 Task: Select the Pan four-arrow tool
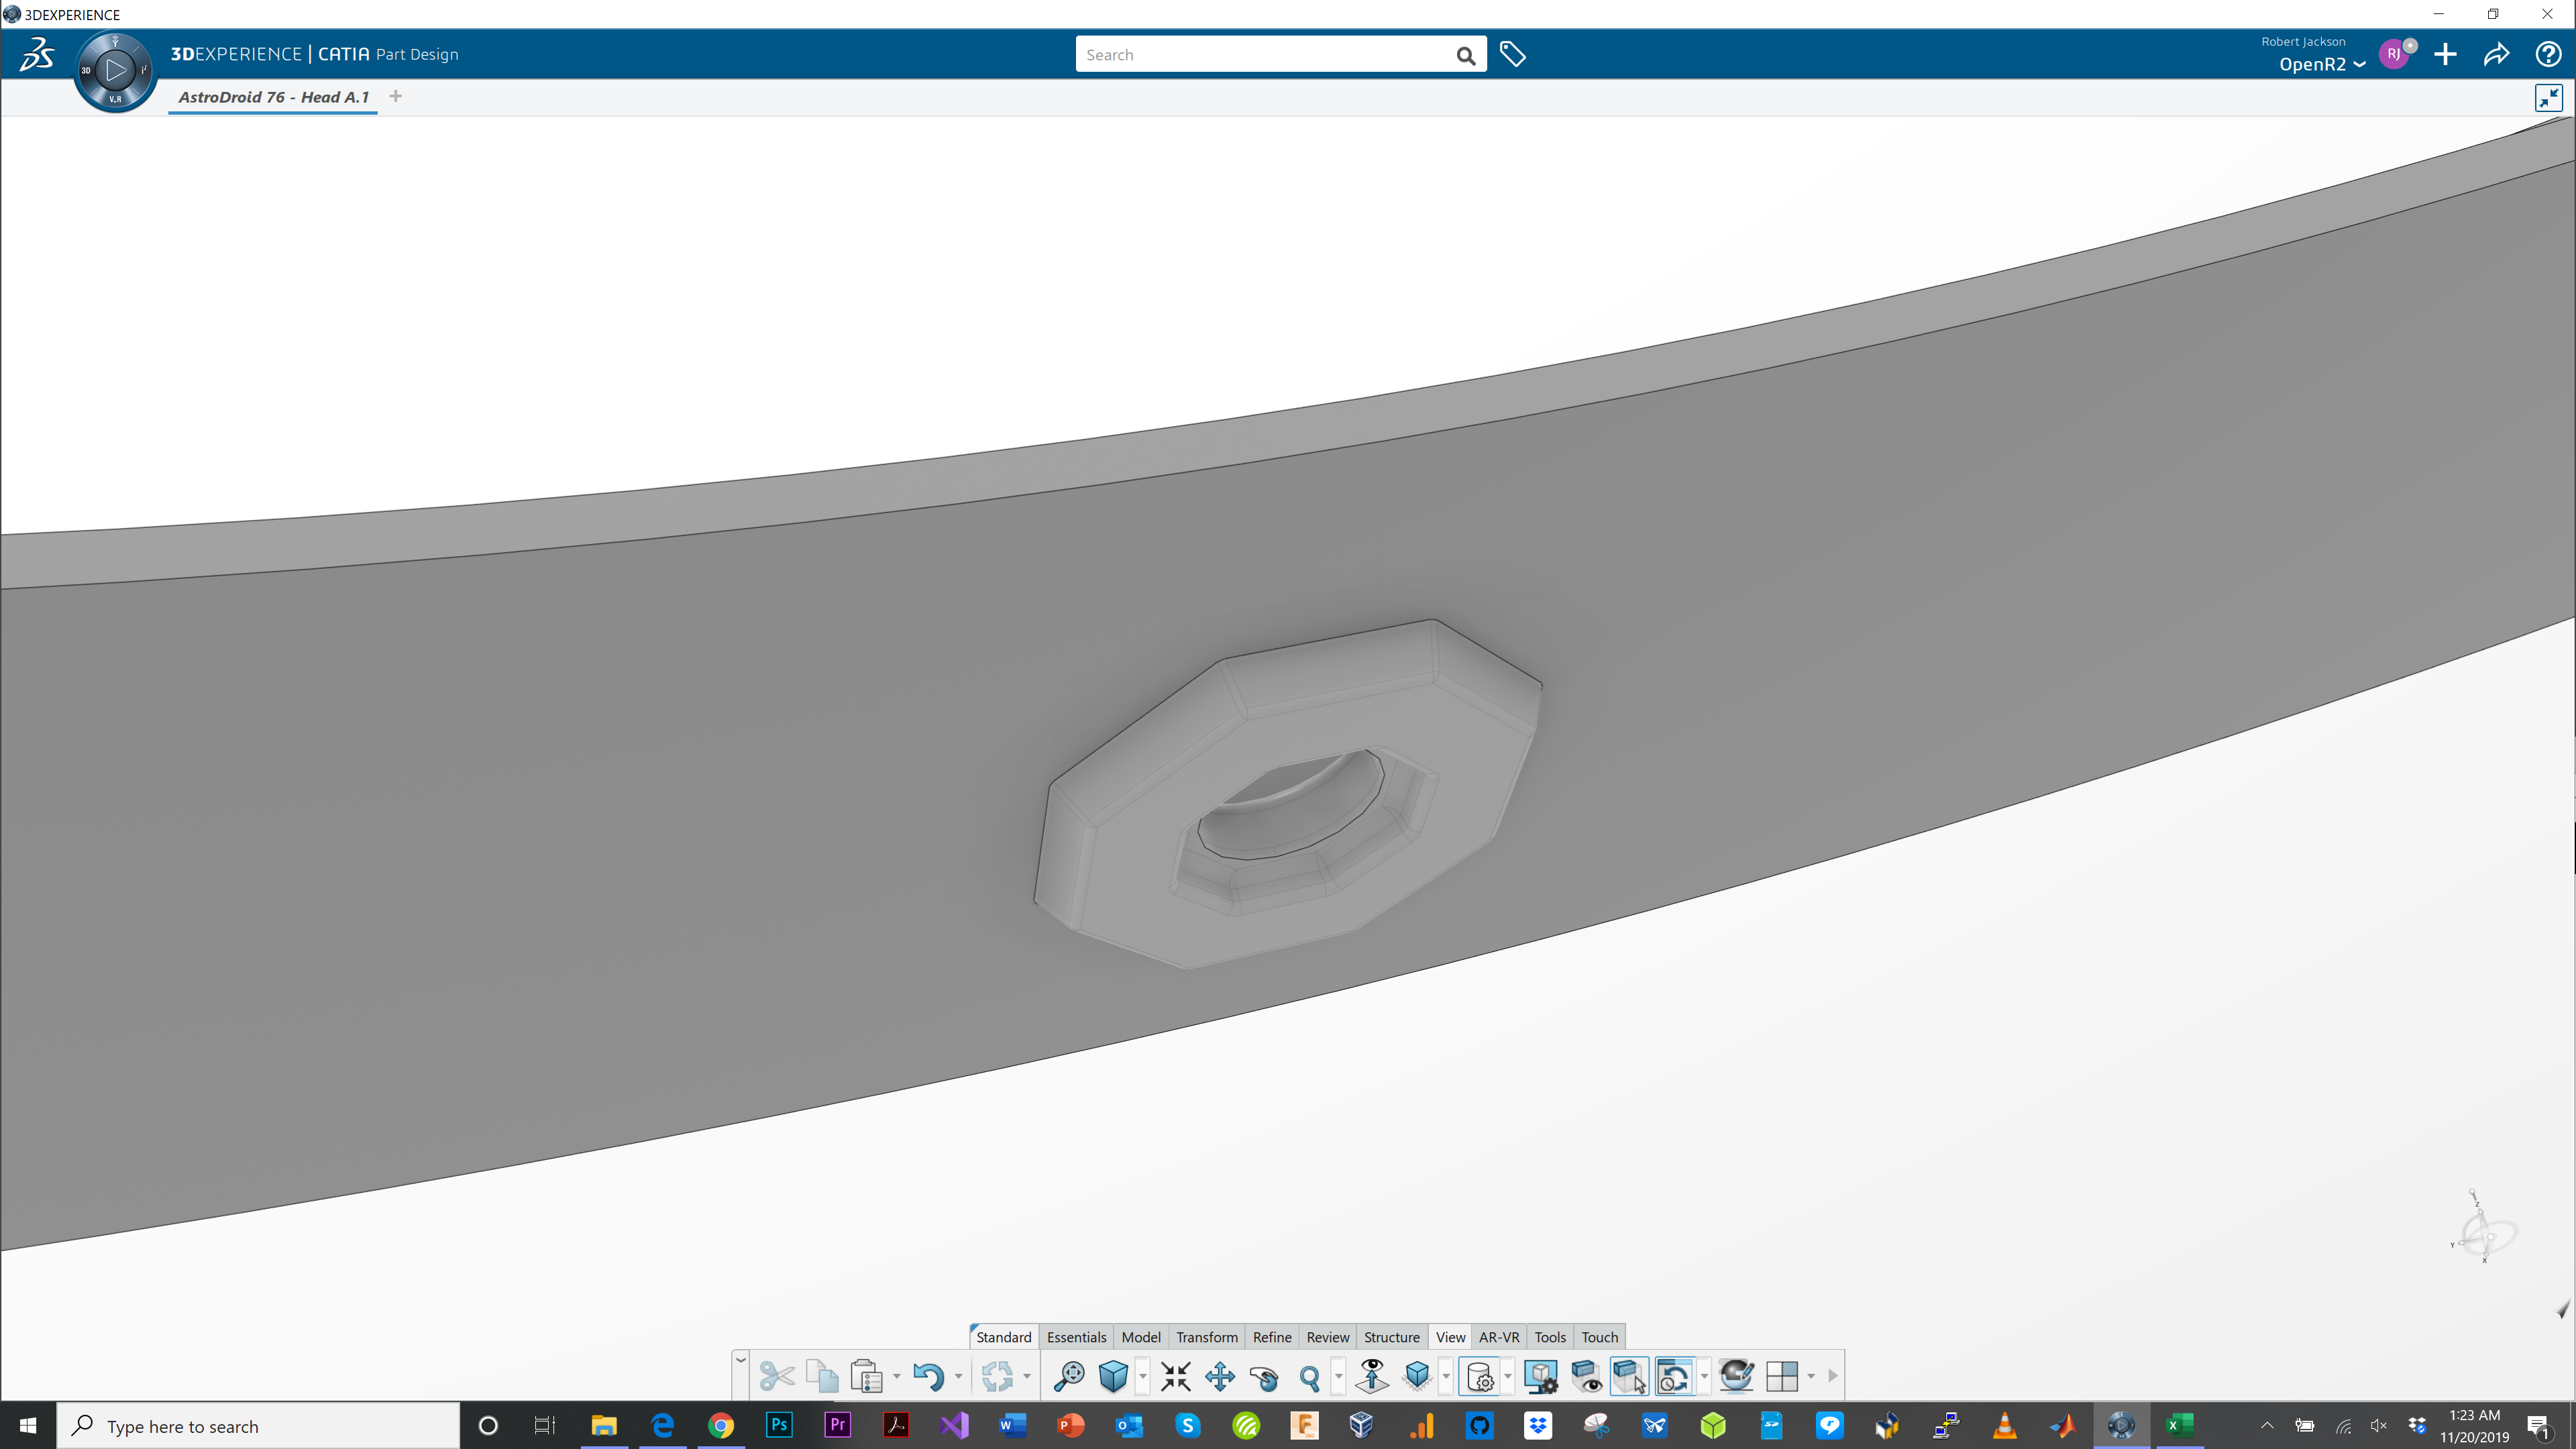pyautogui.click(x=1220, y=1376)
